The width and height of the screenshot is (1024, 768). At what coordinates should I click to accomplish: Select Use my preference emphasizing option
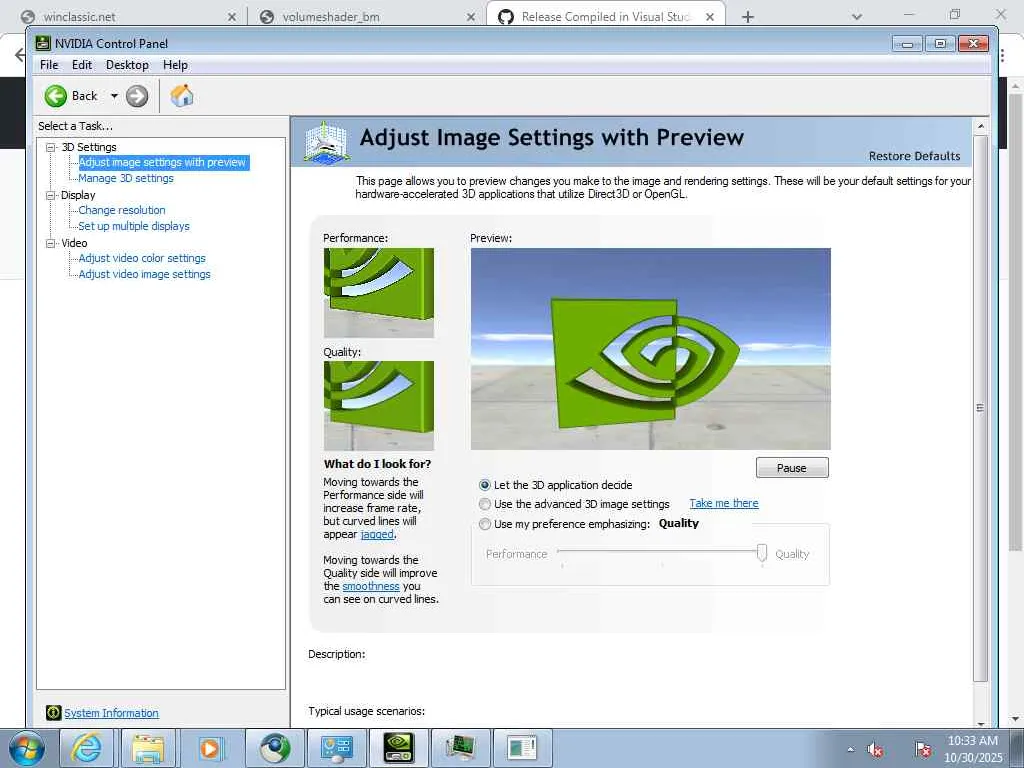pos(485,524)
